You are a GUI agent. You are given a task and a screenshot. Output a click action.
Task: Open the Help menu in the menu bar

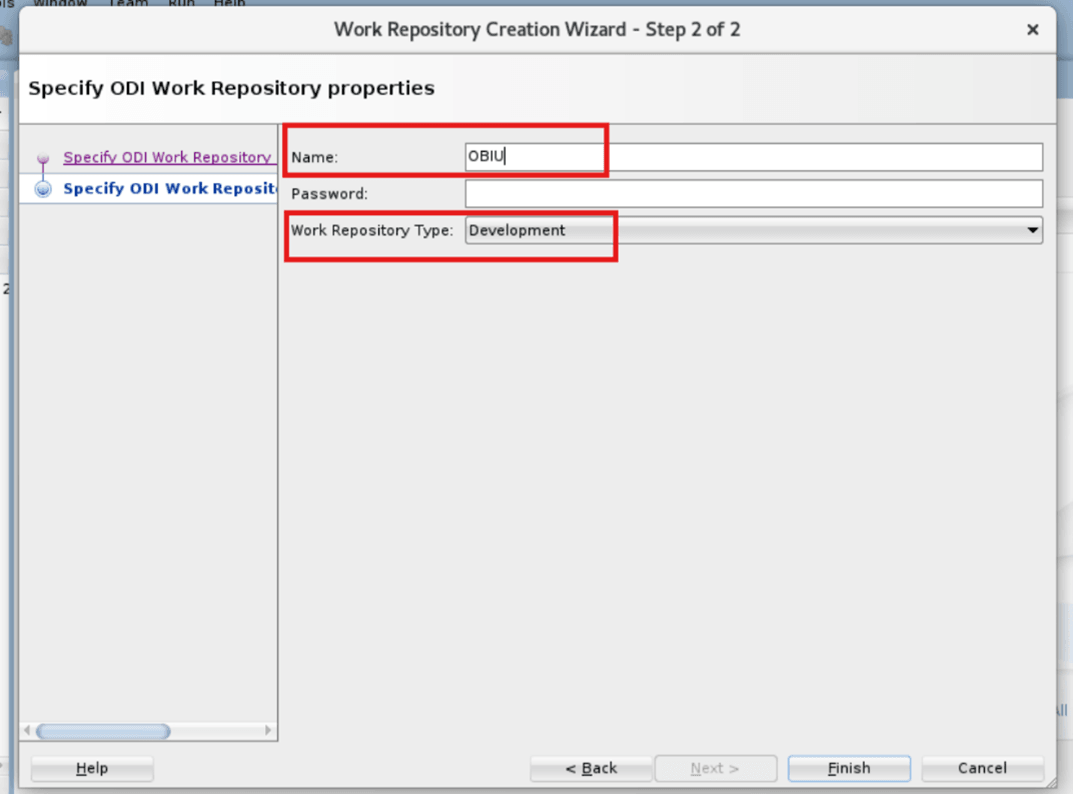[229, 4]
